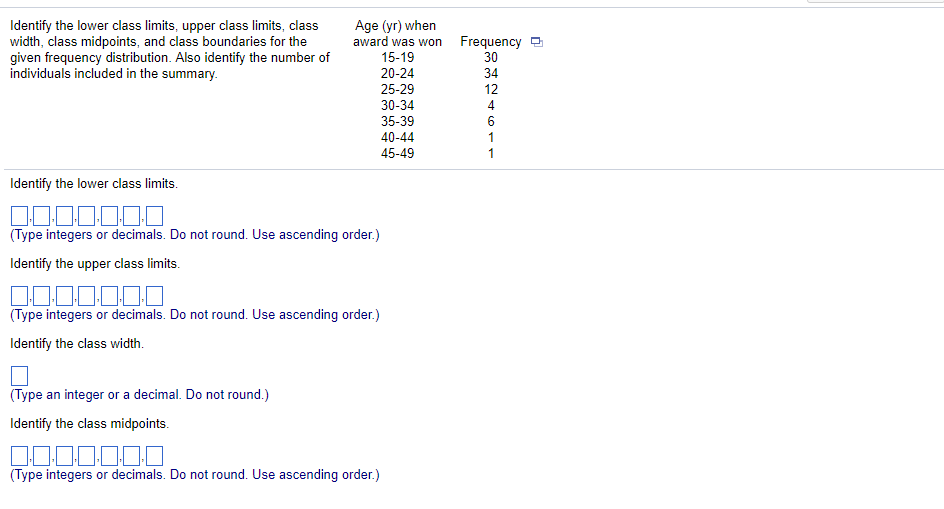Select the second class midpoints input box
Image resolution: width=944 pixels, height=509 pixels.
[42, 456]
